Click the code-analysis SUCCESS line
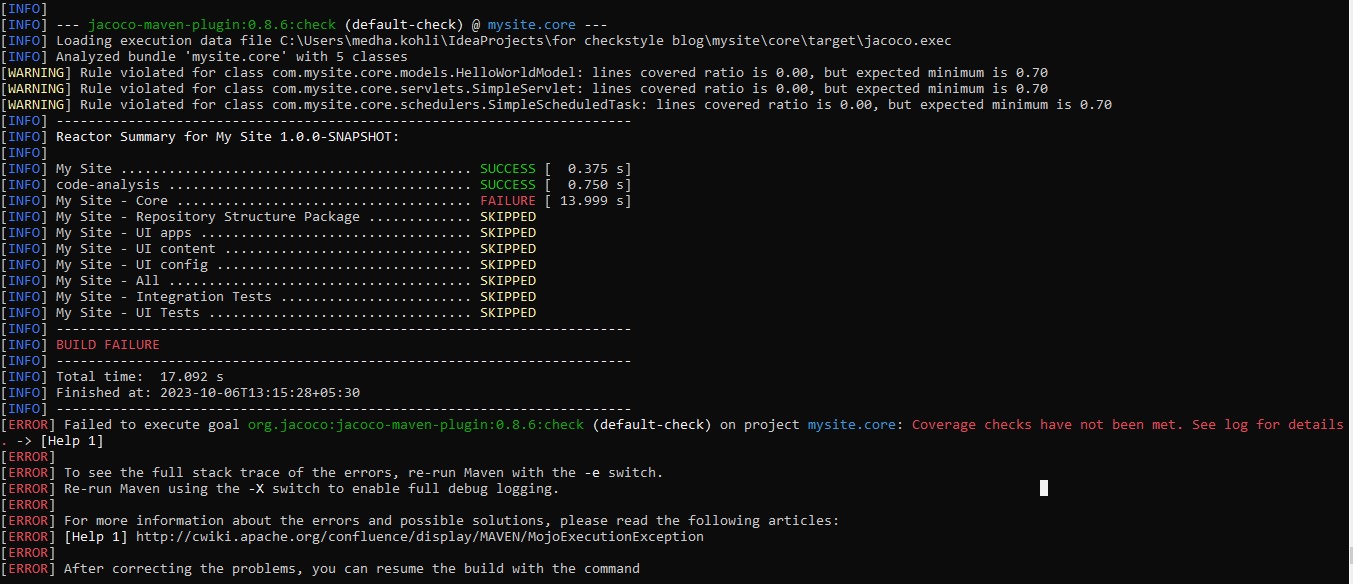The width and height of the screenshot is (1353, 584). pyautogui.click(x=300, y=184)
